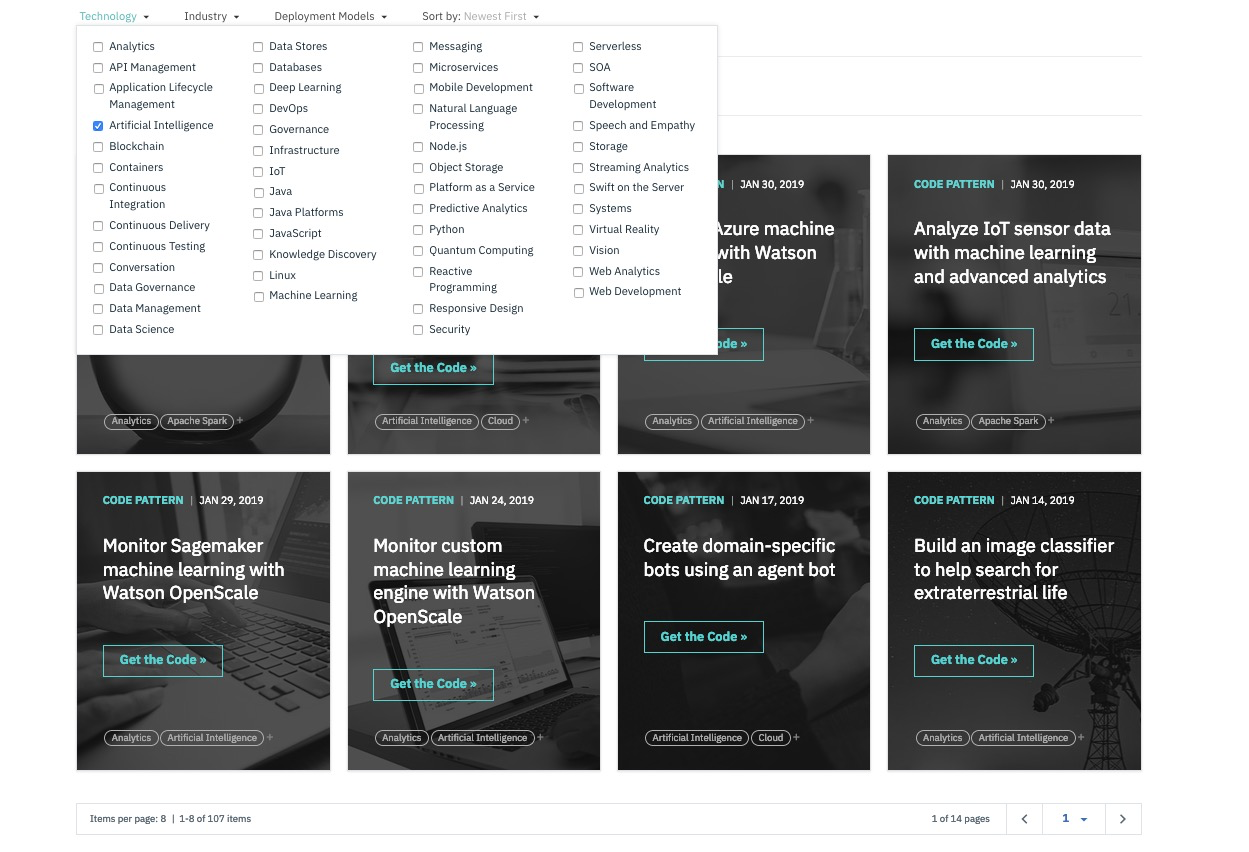Check the Data Governance checkbox
This screenshot has width=1249, height=852.
point(98,288)
